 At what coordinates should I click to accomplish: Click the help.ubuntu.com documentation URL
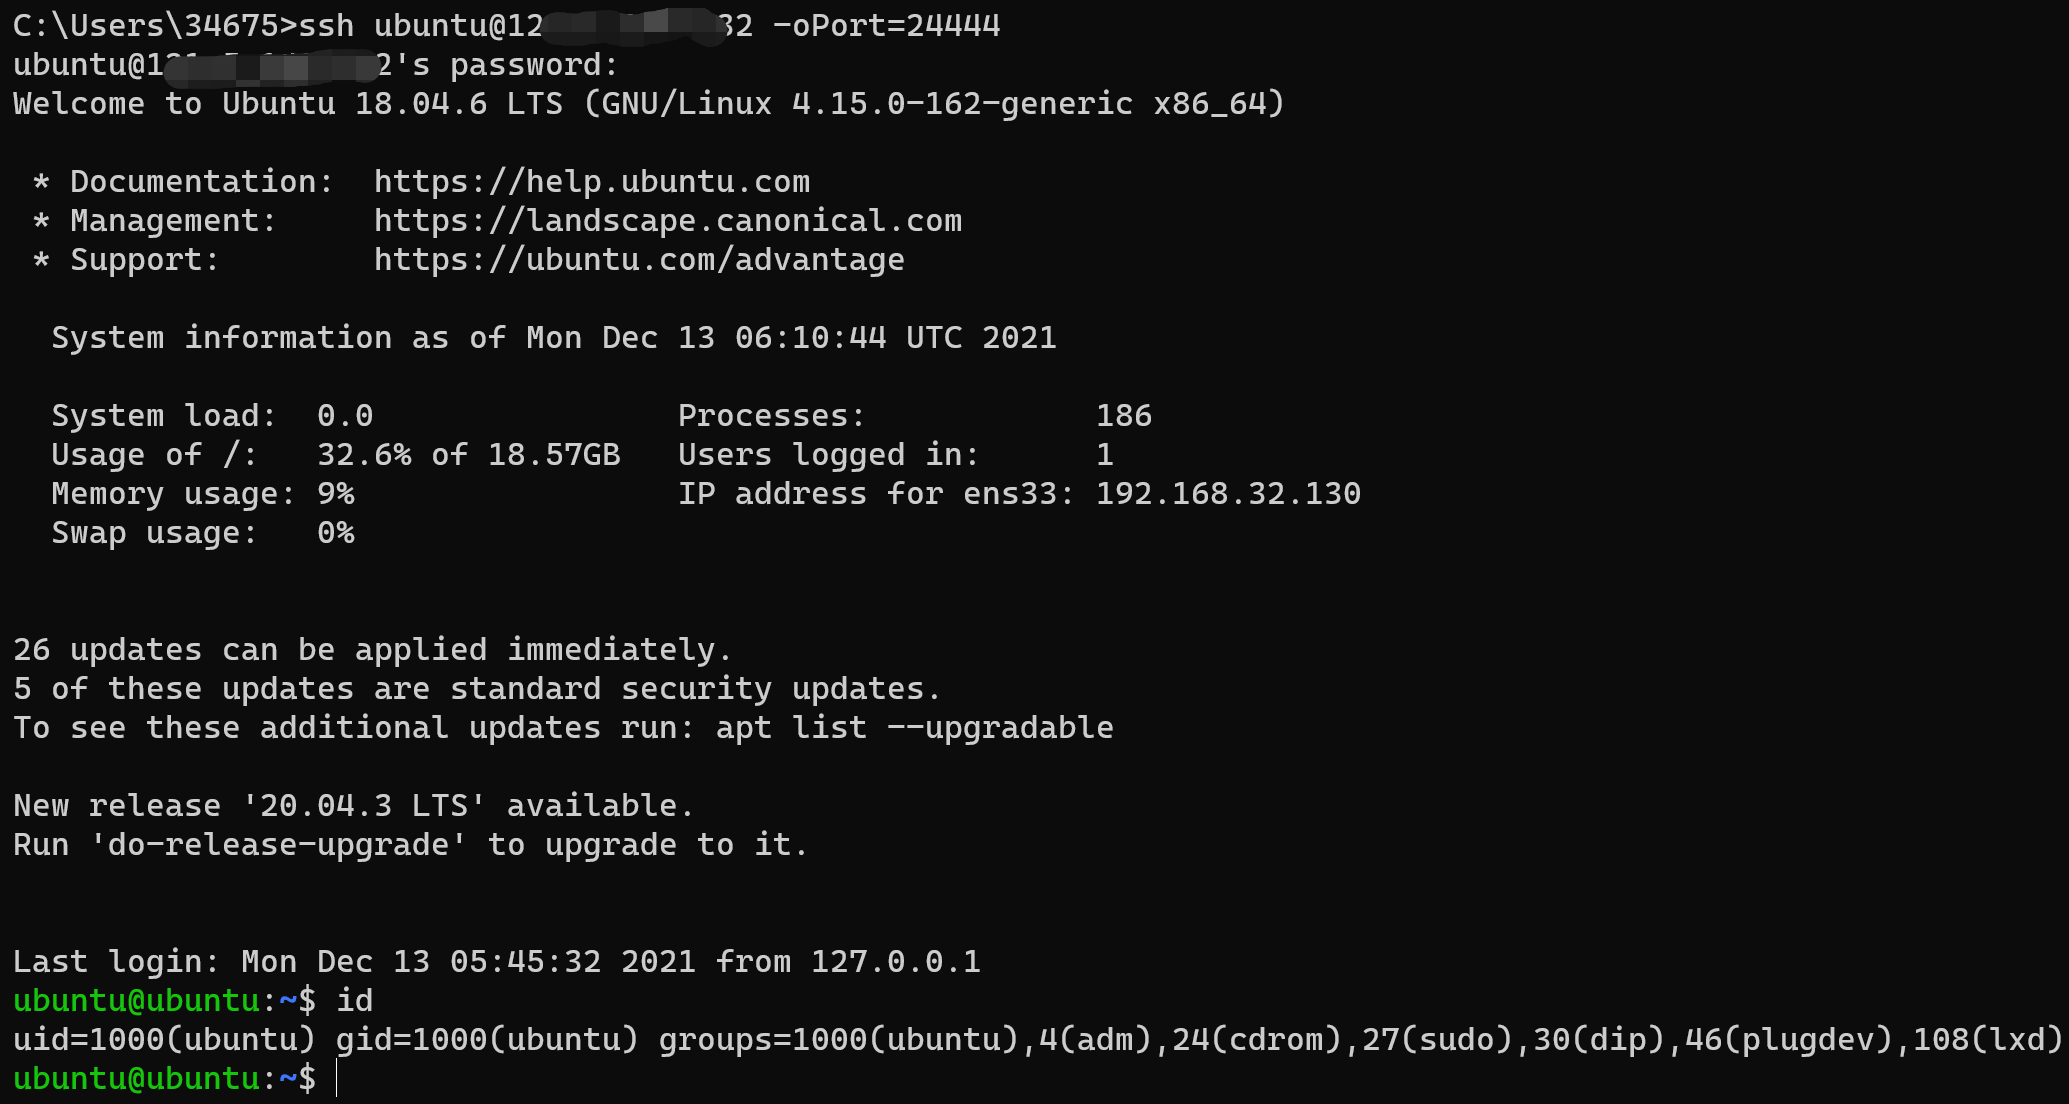(592, 182)
